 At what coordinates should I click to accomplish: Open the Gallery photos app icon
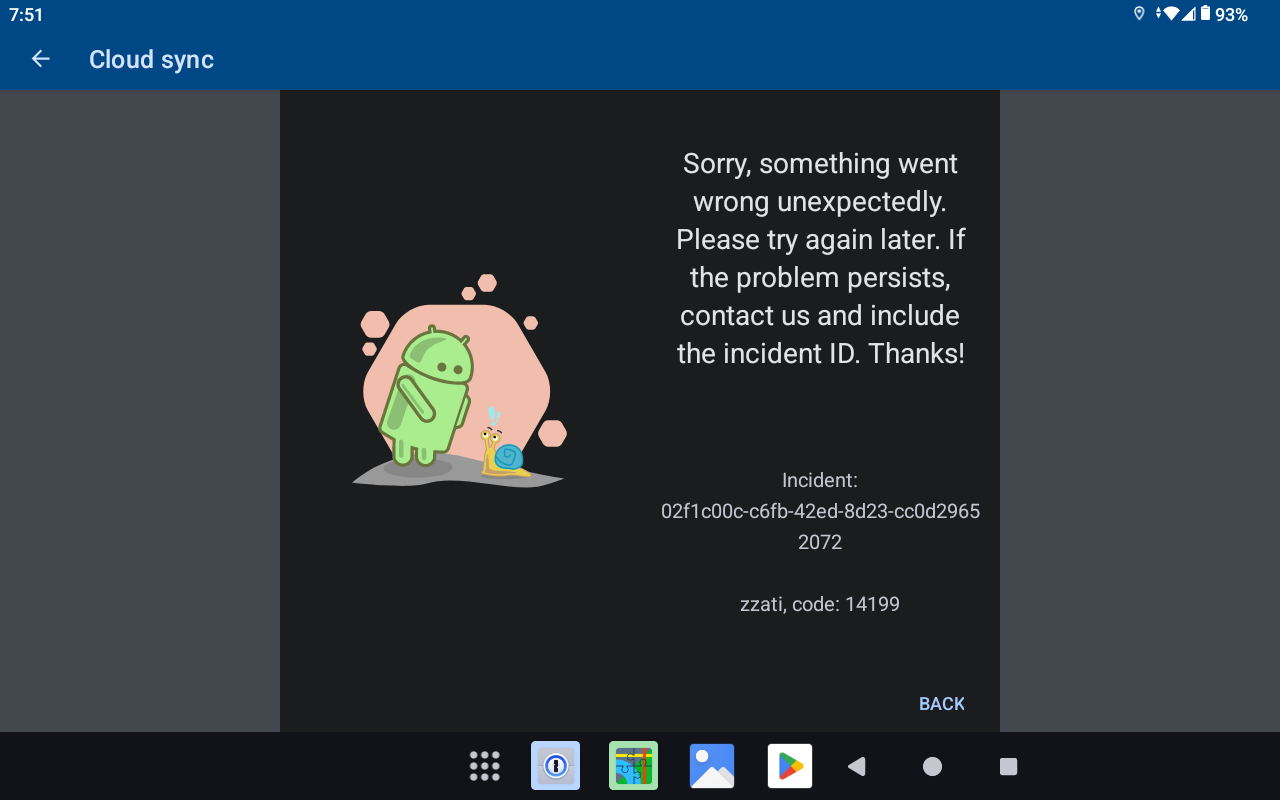coord(712,766)
